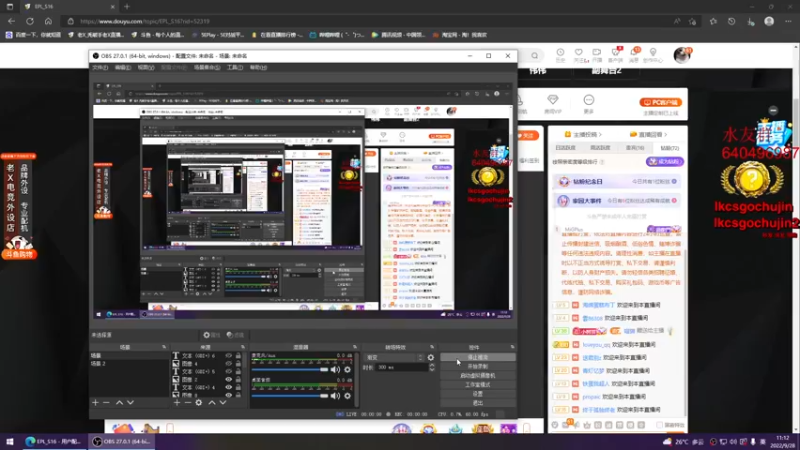The image size is (800, 450).
Task: Move the scene down in the Scenes list
Action: coord(131,403)
